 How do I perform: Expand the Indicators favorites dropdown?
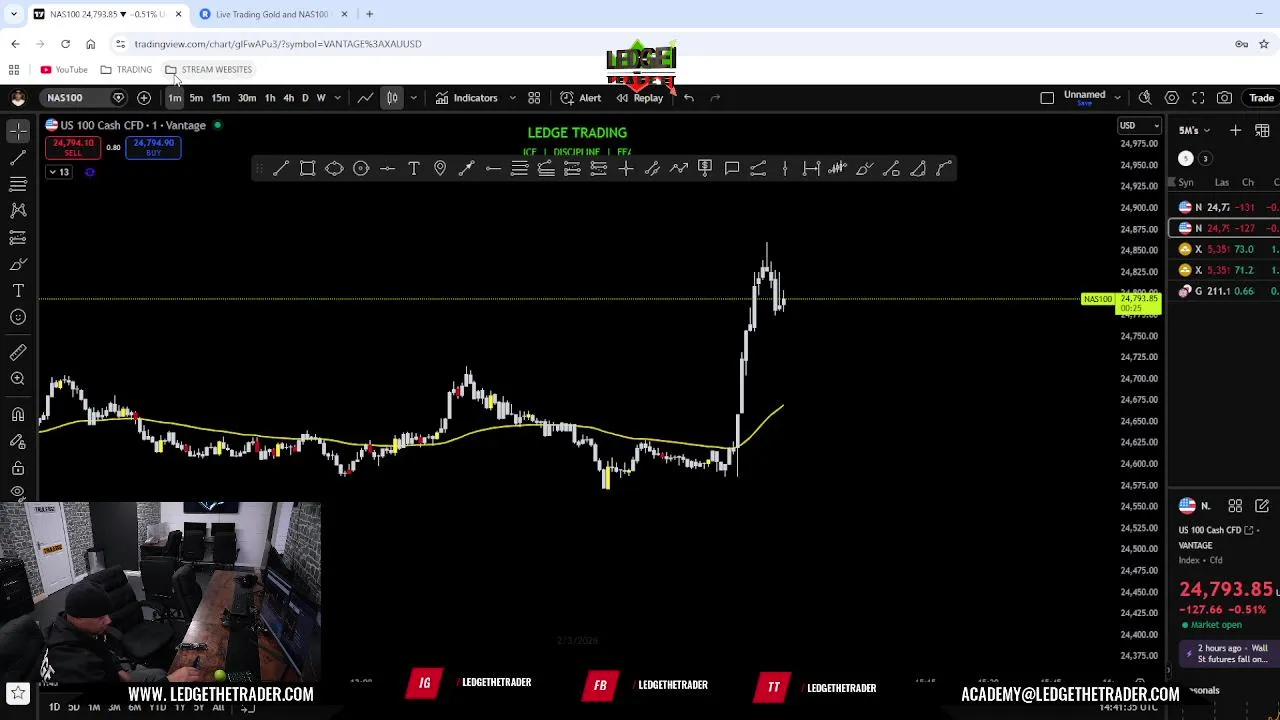tap(512, 98)
